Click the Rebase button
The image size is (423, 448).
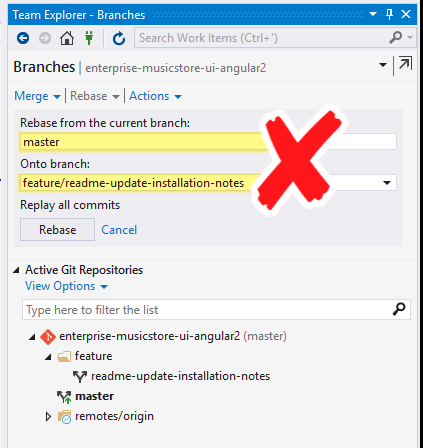57,230
